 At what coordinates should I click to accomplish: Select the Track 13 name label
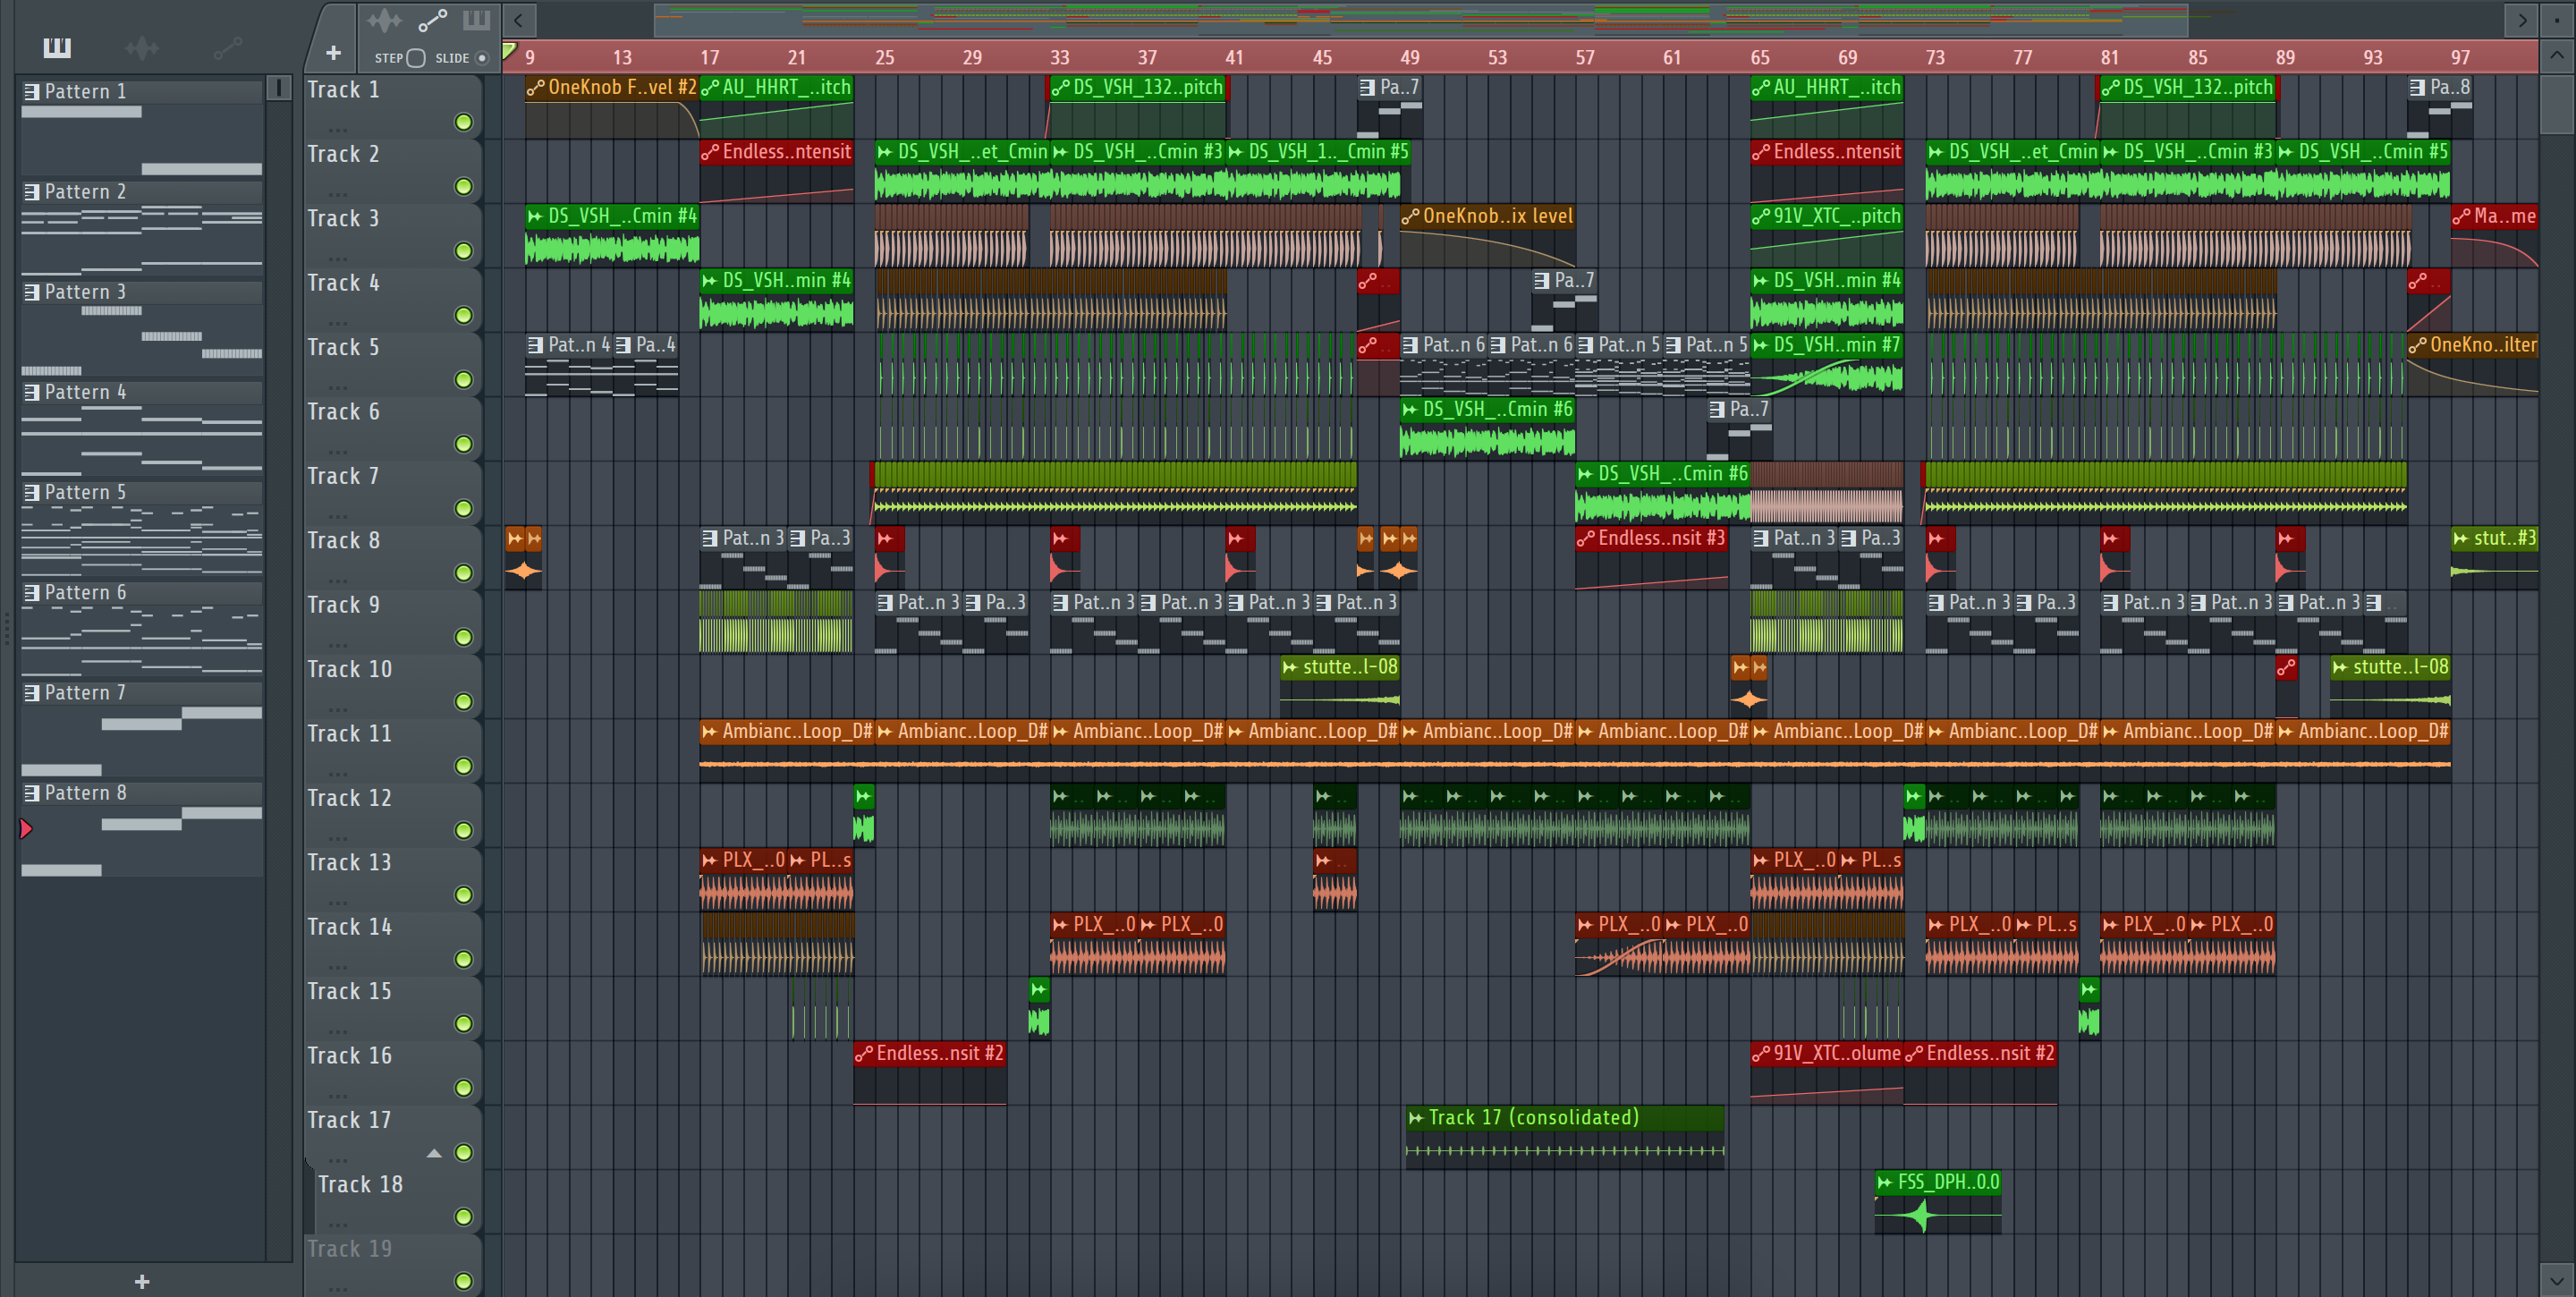coord(349,862)
